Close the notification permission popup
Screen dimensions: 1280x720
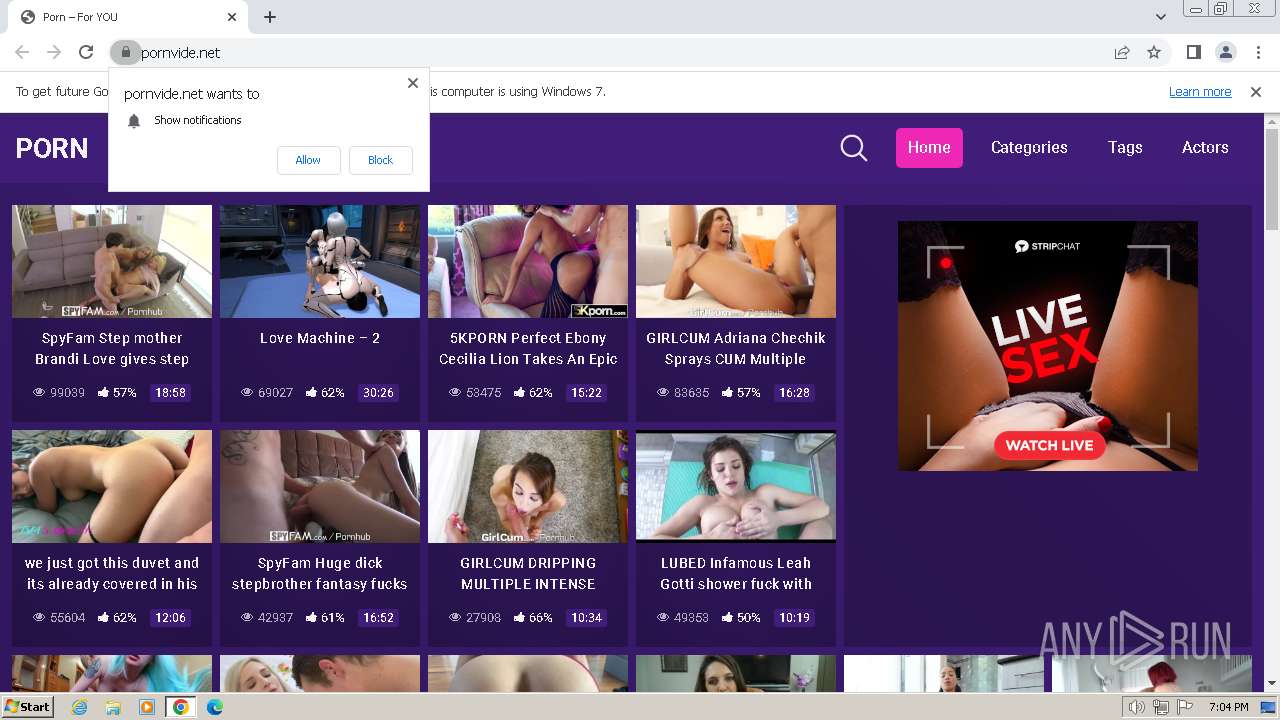pos(413,83)
